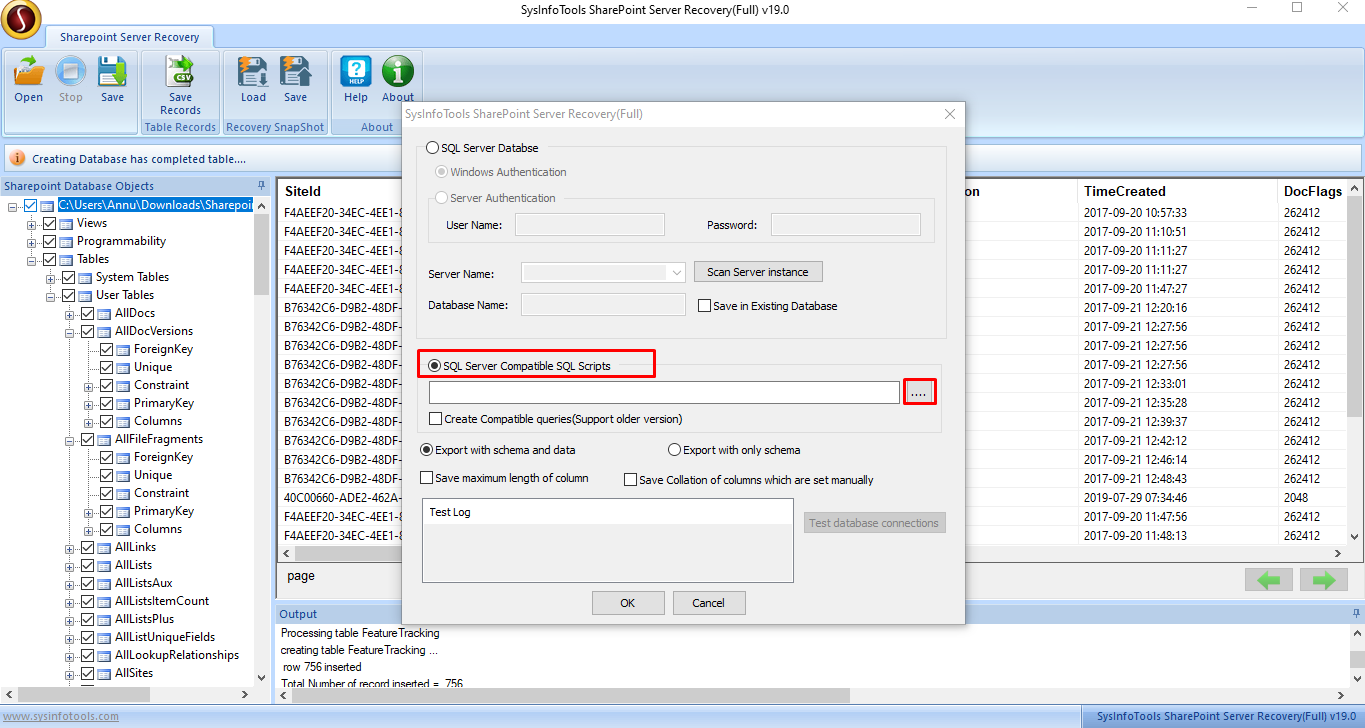Viewport: 1365px width, 728px height.
Task: Click the SiteId column header
Action: coord(303,191)
